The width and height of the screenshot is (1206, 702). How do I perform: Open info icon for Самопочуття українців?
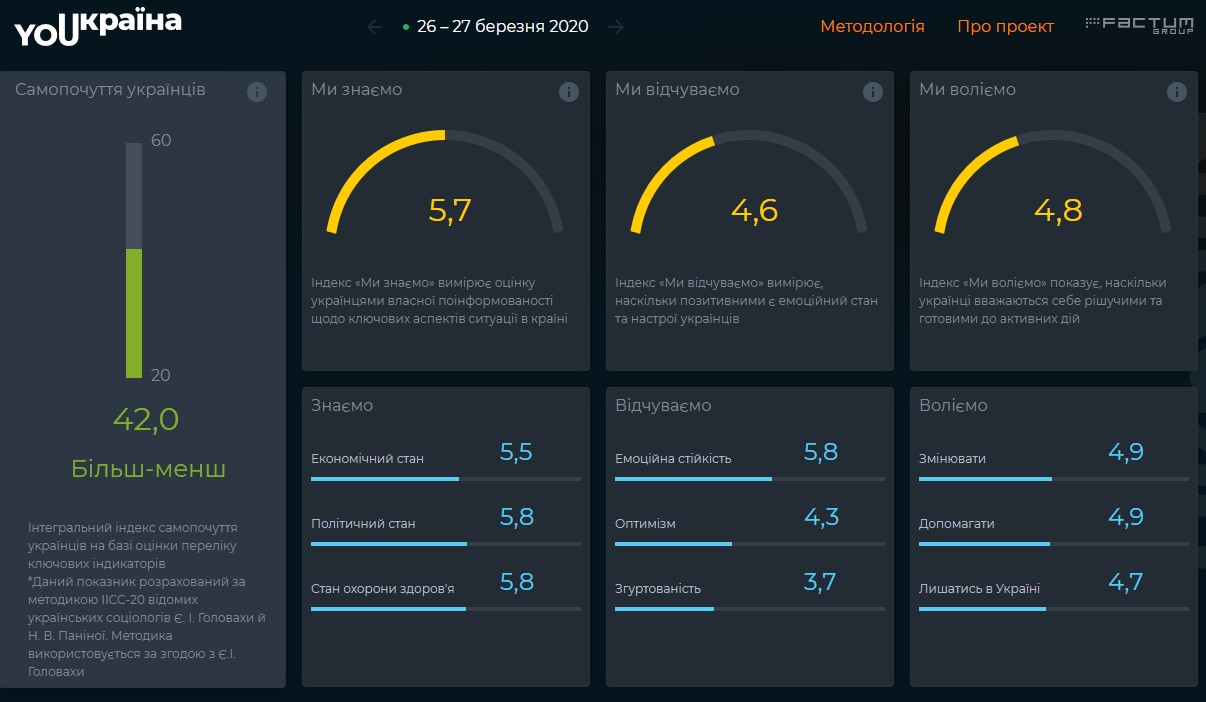[x=257, y=92]
